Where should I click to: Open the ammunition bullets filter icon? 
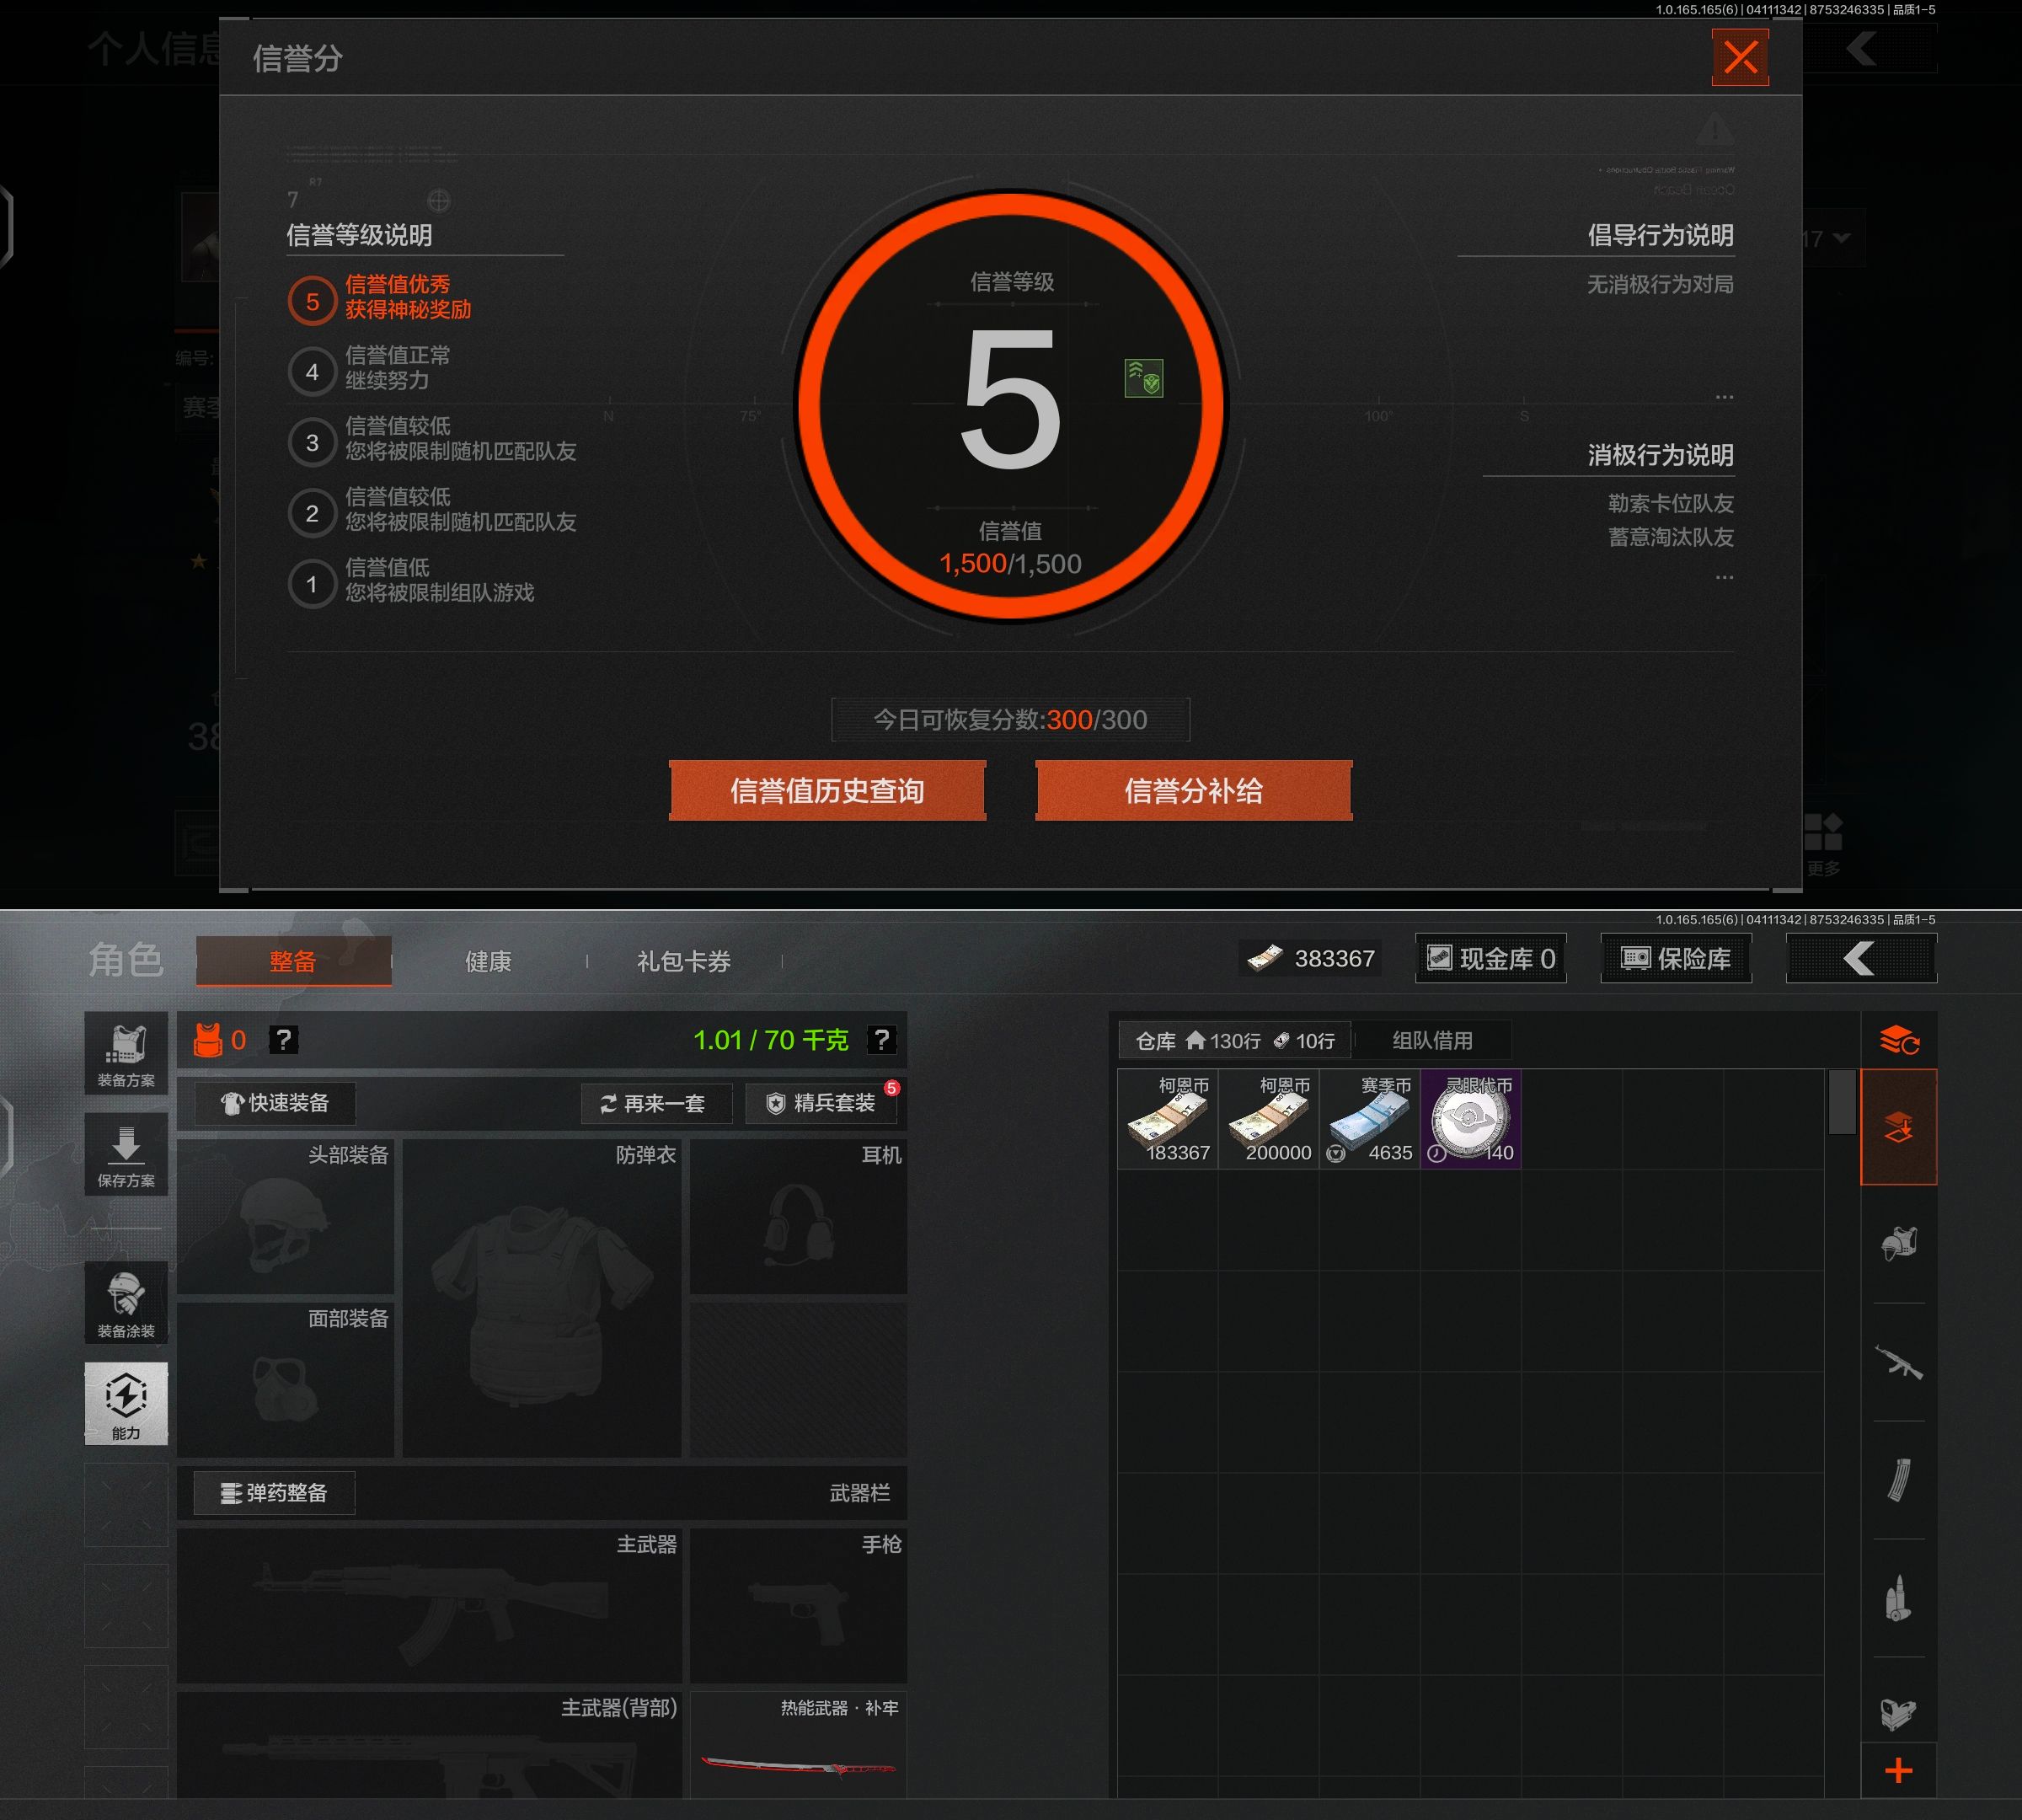point(1898,1598)
